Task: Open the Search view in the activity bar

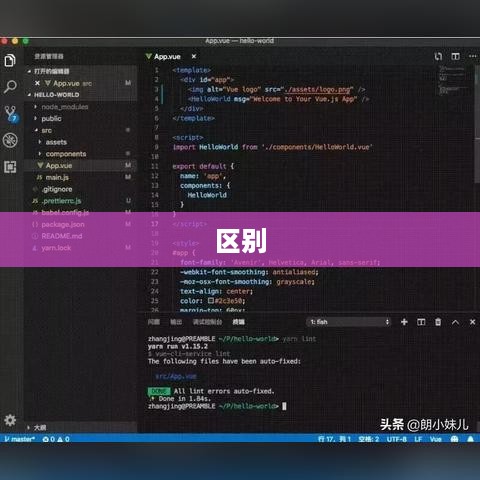Action: pos(10,86)
